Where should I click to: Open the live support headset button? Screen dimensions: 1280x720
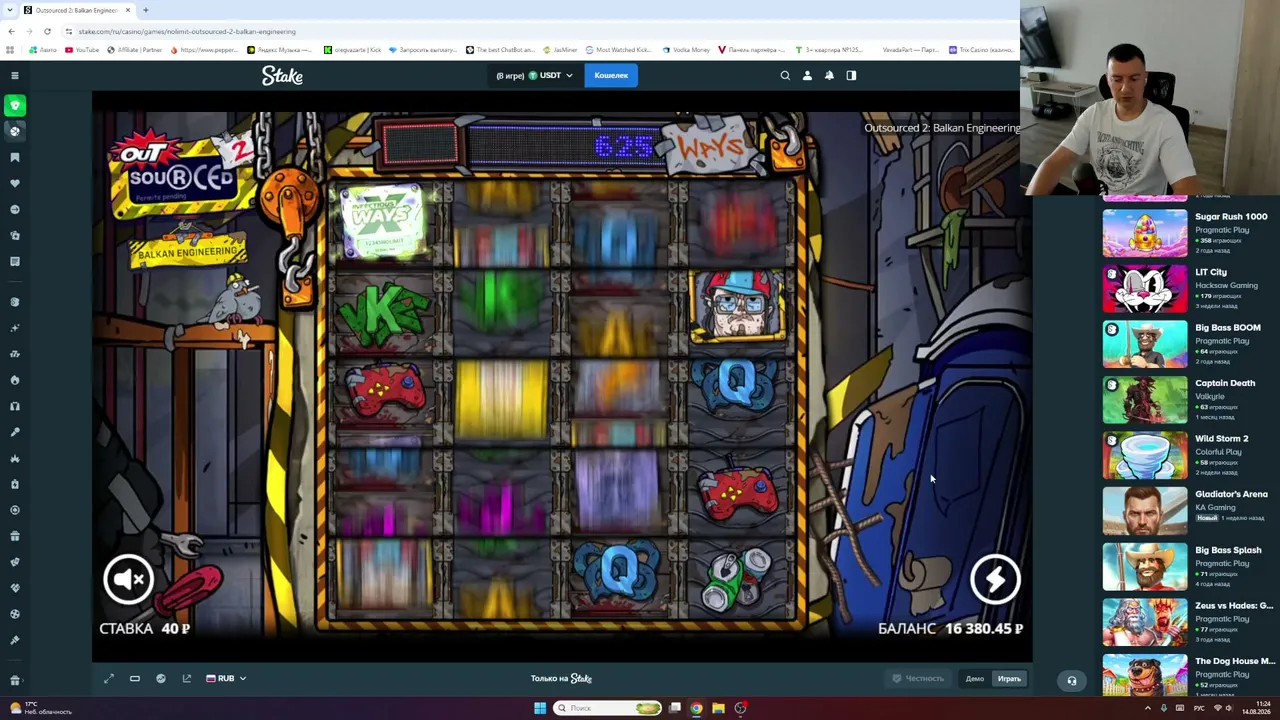click(x=1071, y=680)
